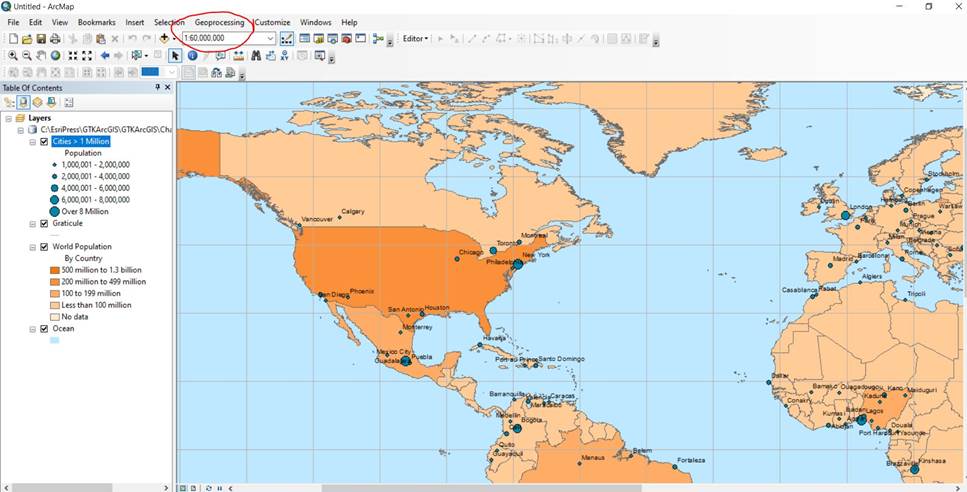Switch to List By Drawing Order
This screenshot has height=492, width=967.
point(9,102)
